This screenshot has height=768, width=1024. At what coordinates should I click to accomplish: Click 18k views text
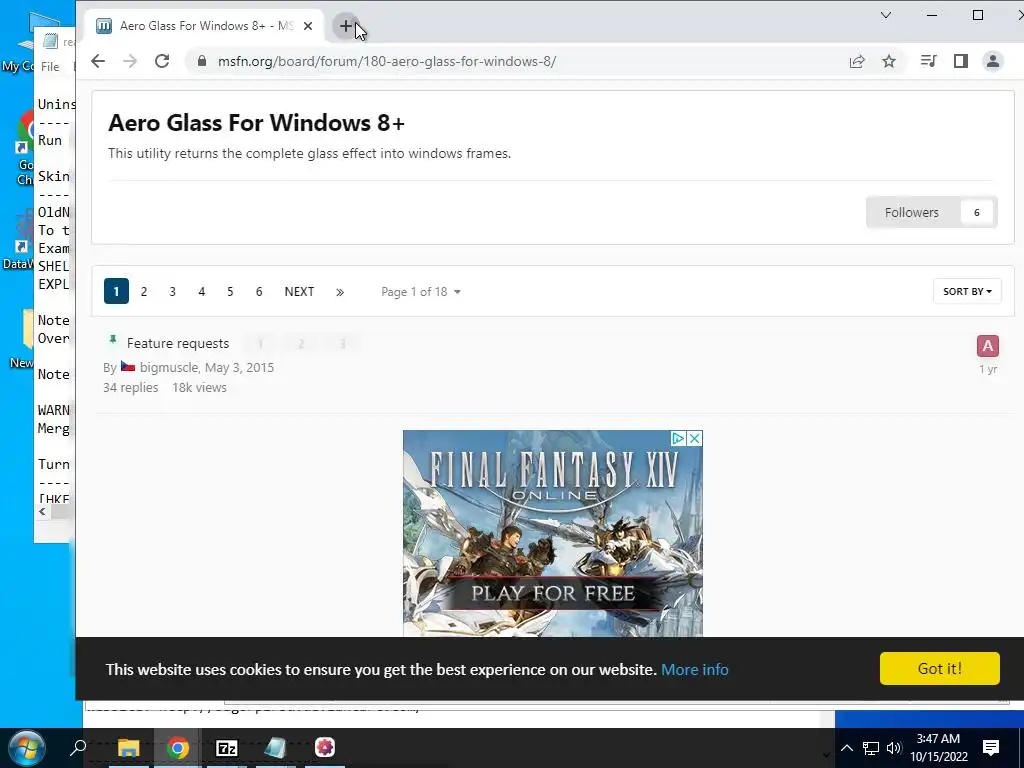[199, 387]
